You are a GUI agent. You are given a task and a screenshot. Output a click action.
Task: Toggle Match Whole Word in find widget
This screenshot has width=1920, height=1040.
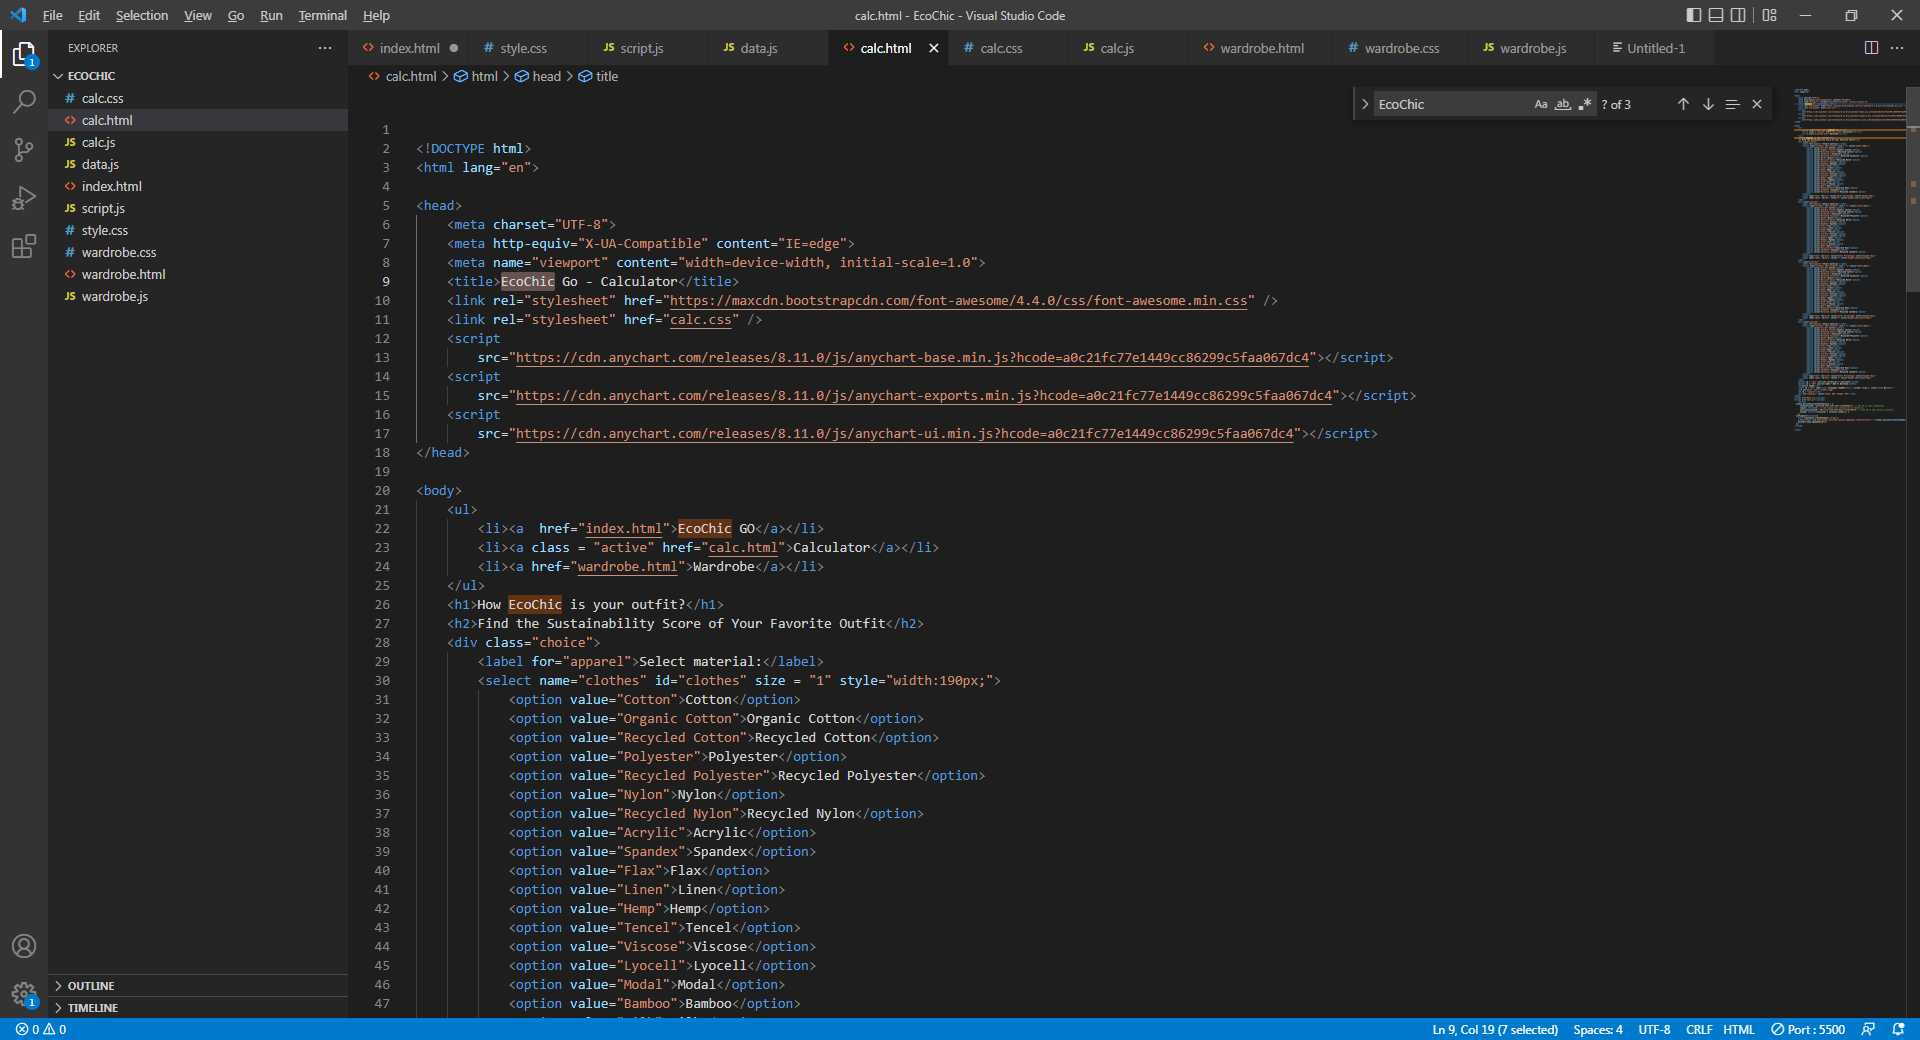(x=1563, y=104)
